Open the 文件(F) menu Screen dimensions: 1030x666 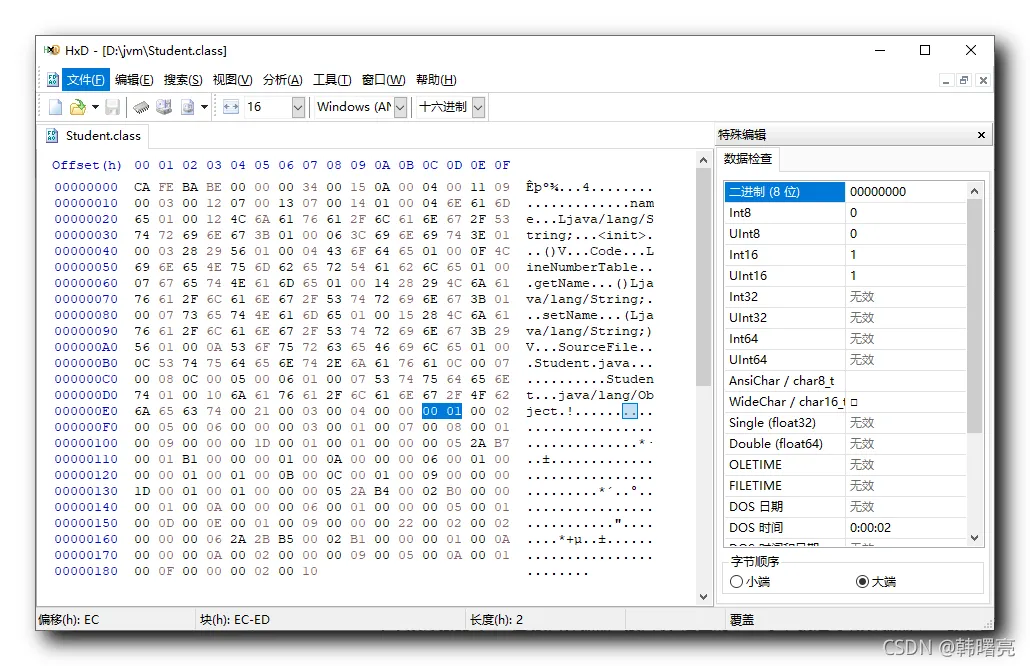coord(85,80)
